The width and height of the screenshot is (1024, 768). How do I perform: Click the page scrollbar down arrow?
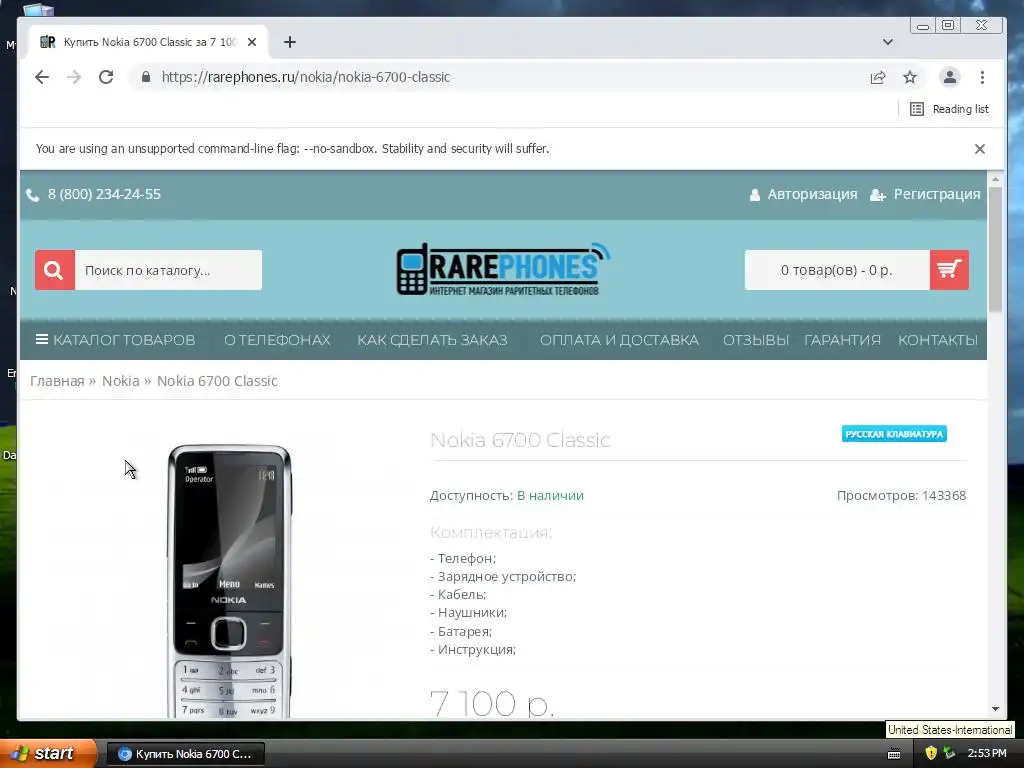(995, 709)
